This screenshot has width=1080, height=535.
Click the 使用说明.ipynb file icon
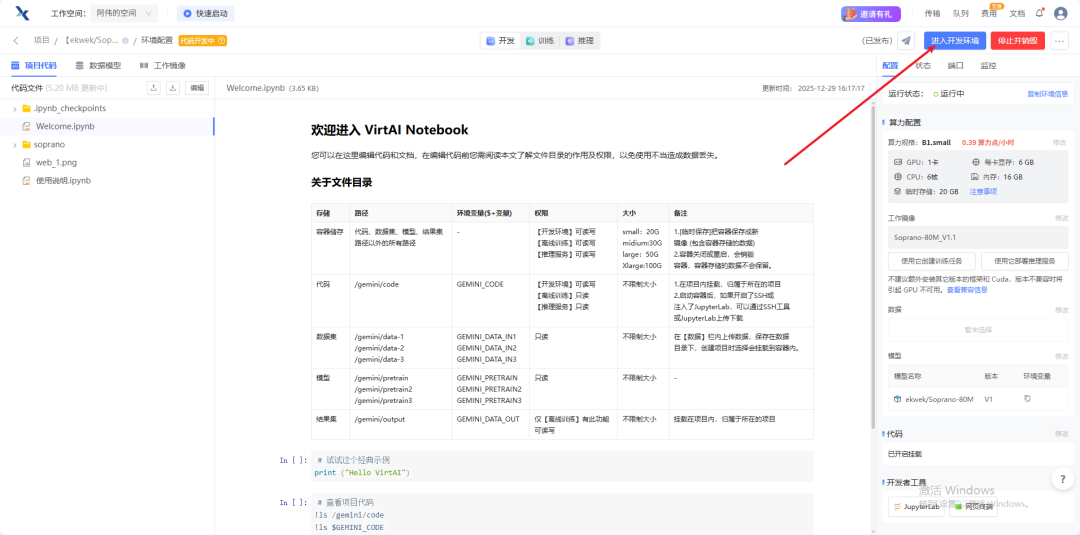tap(26, 181)
